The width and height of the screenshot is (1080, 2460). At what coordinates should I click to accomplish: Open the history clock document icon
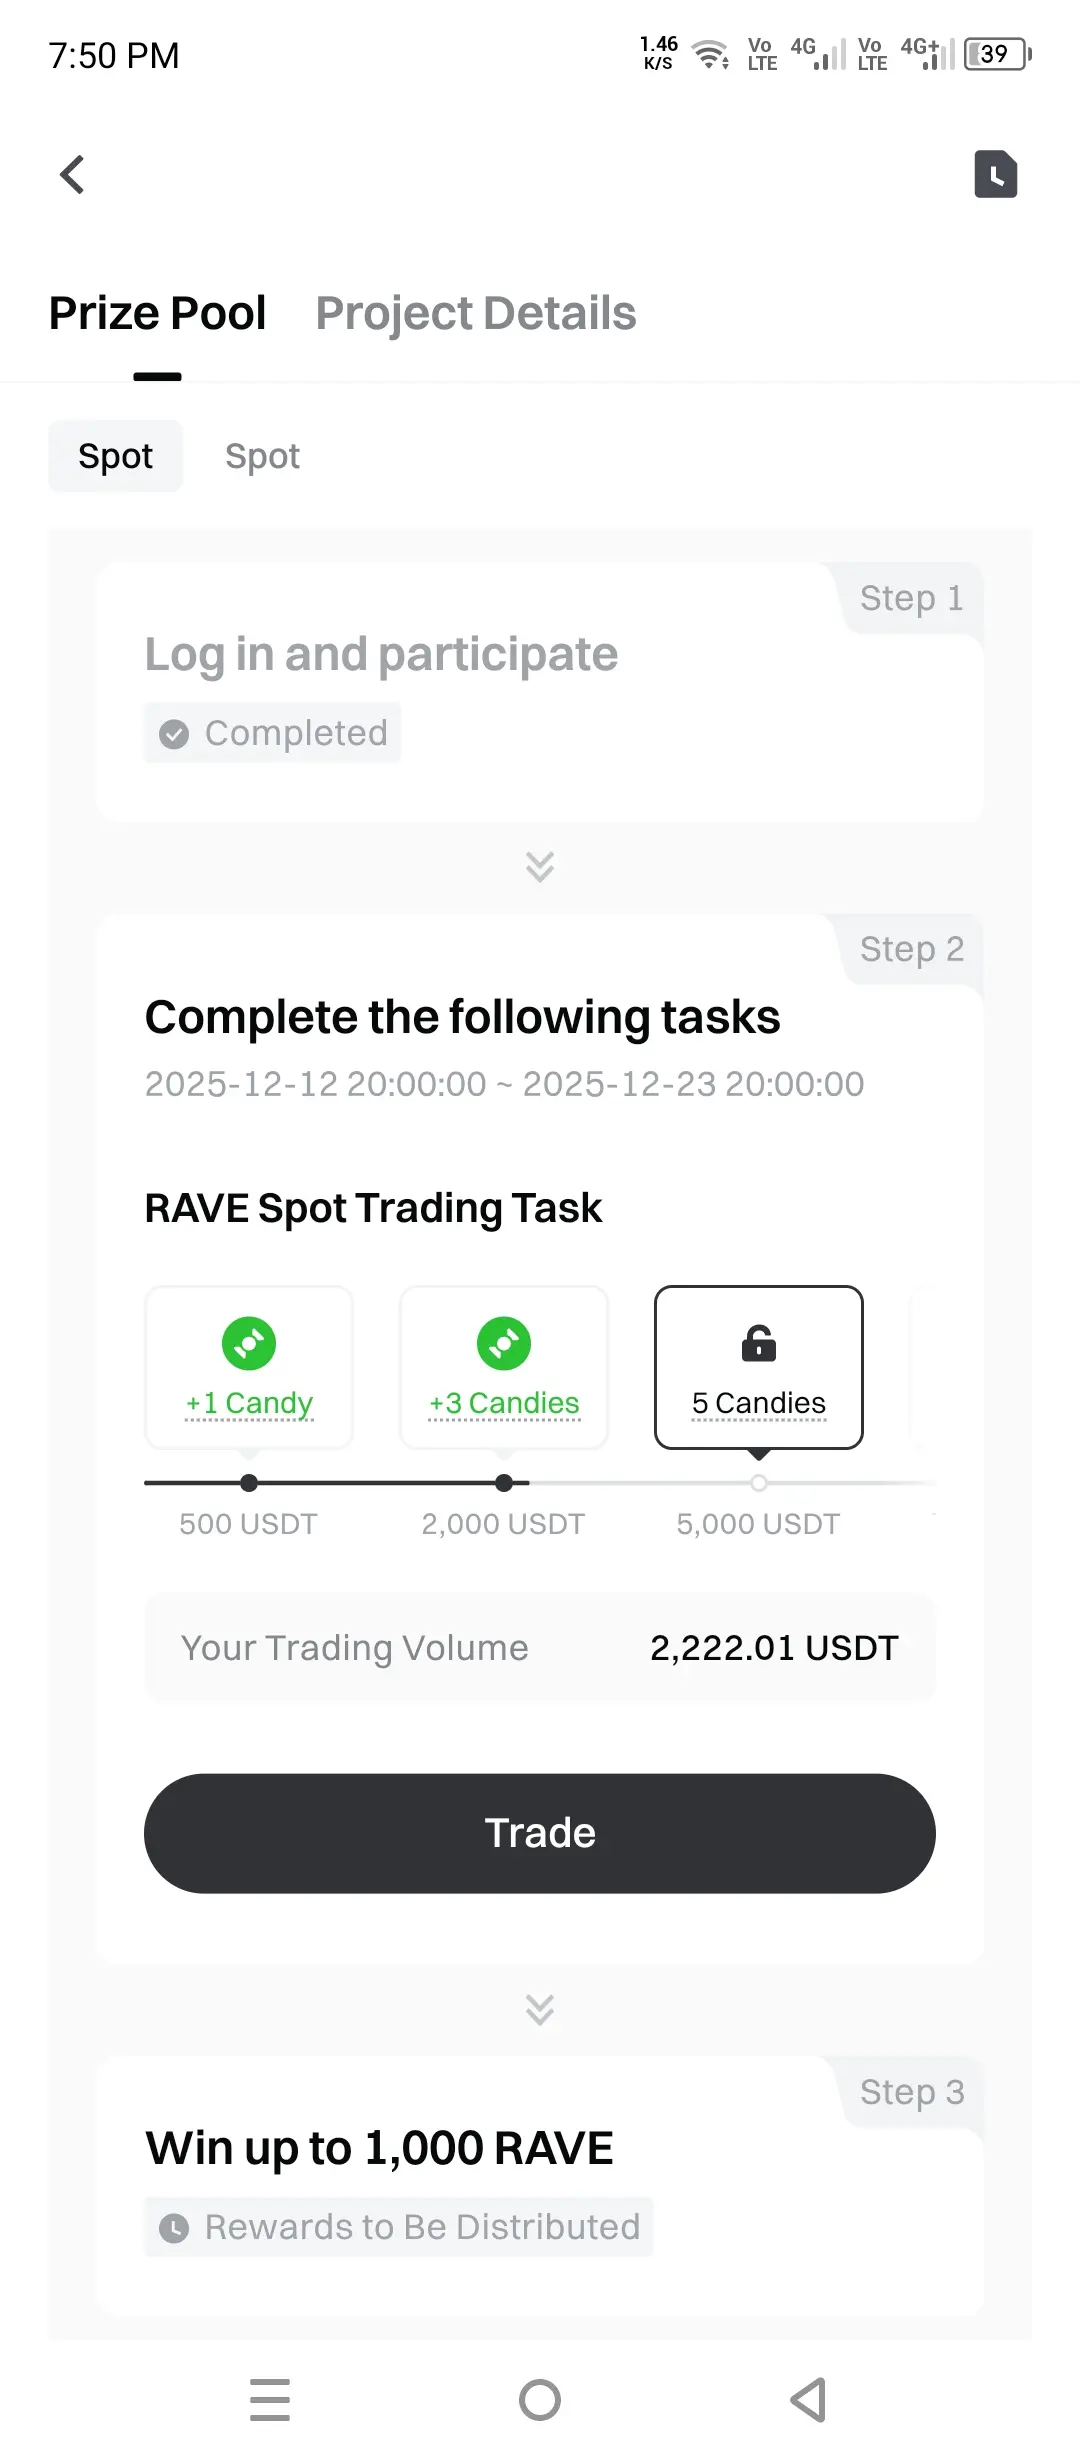pyautogui.click(x=995, y=175)
